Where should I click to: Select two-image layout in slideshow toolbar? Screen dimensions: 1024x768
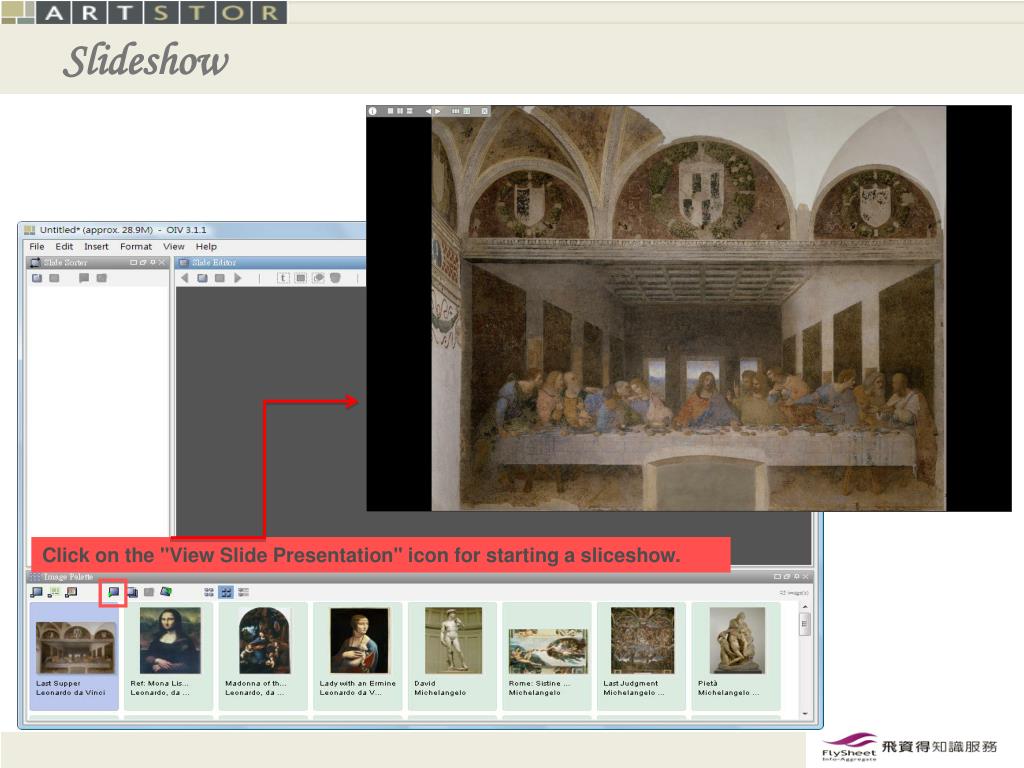point(400,111)
